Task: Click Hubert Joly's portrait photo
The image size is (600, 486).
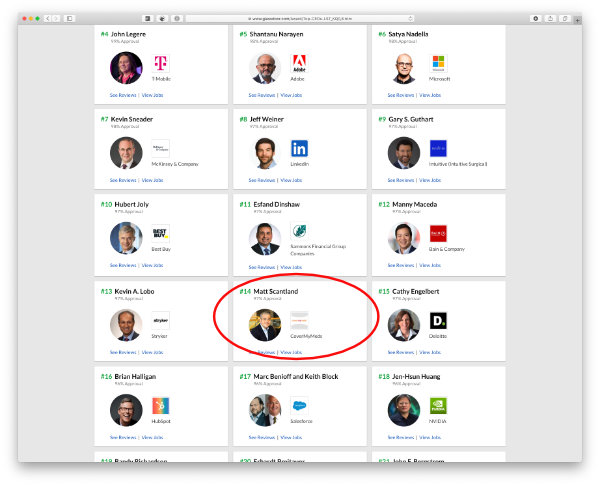Action: [x=126, y=238]
